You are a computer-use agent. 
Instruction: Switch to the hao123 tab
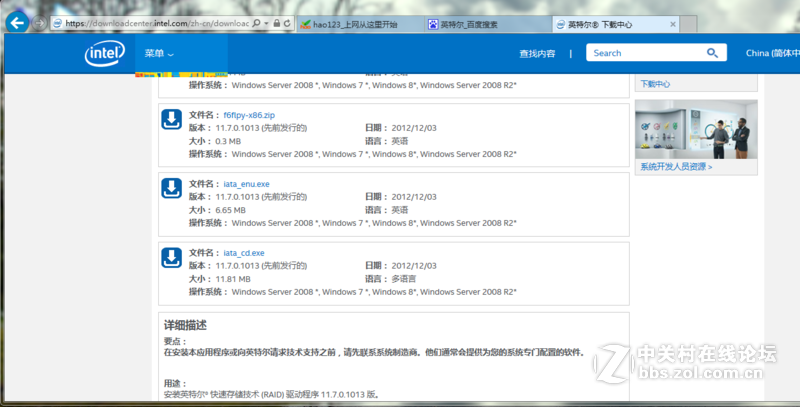tap(360, 24)
